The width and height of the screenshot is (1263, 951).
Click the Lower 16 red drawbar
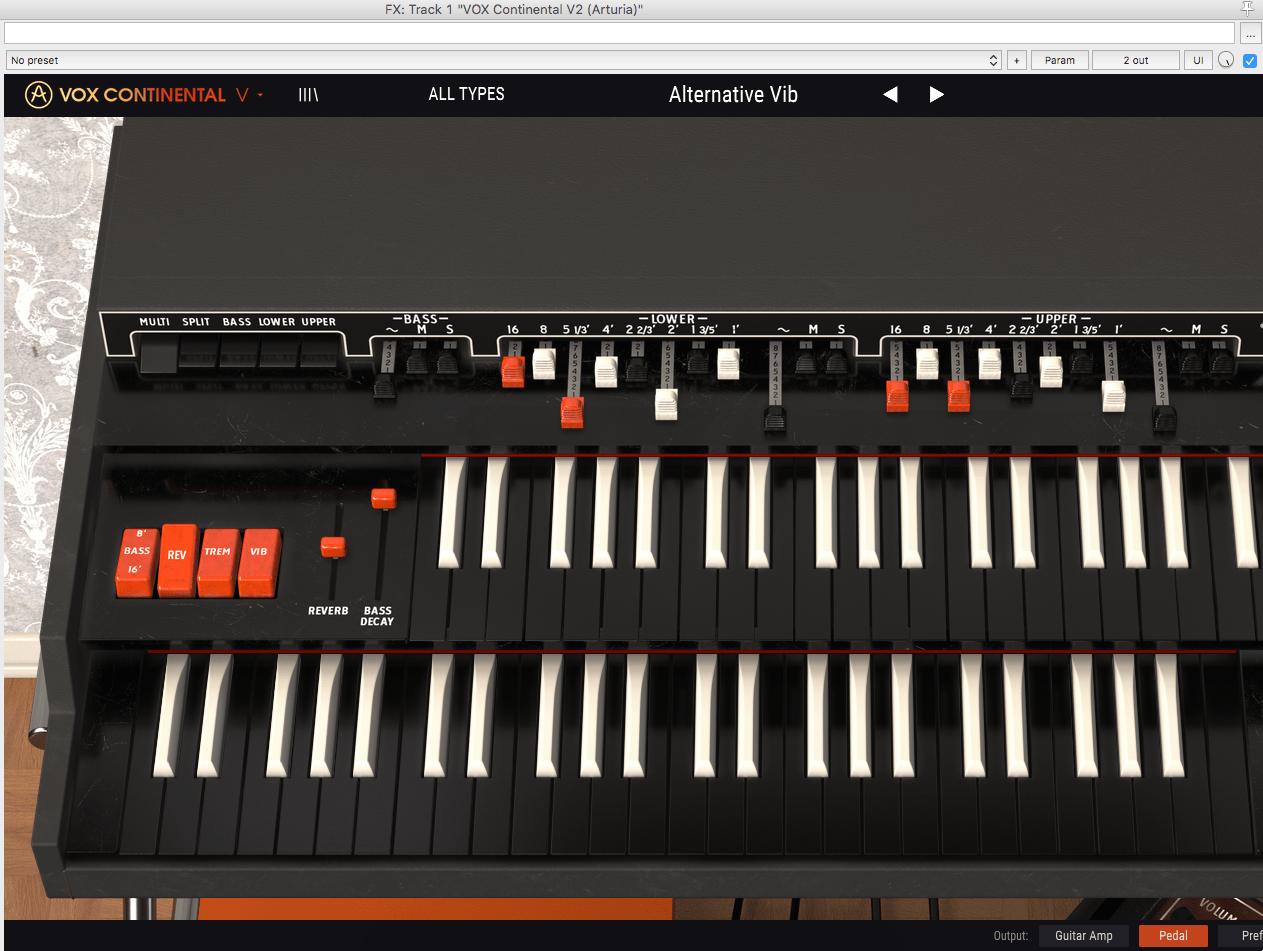click(x=513, y=372)
